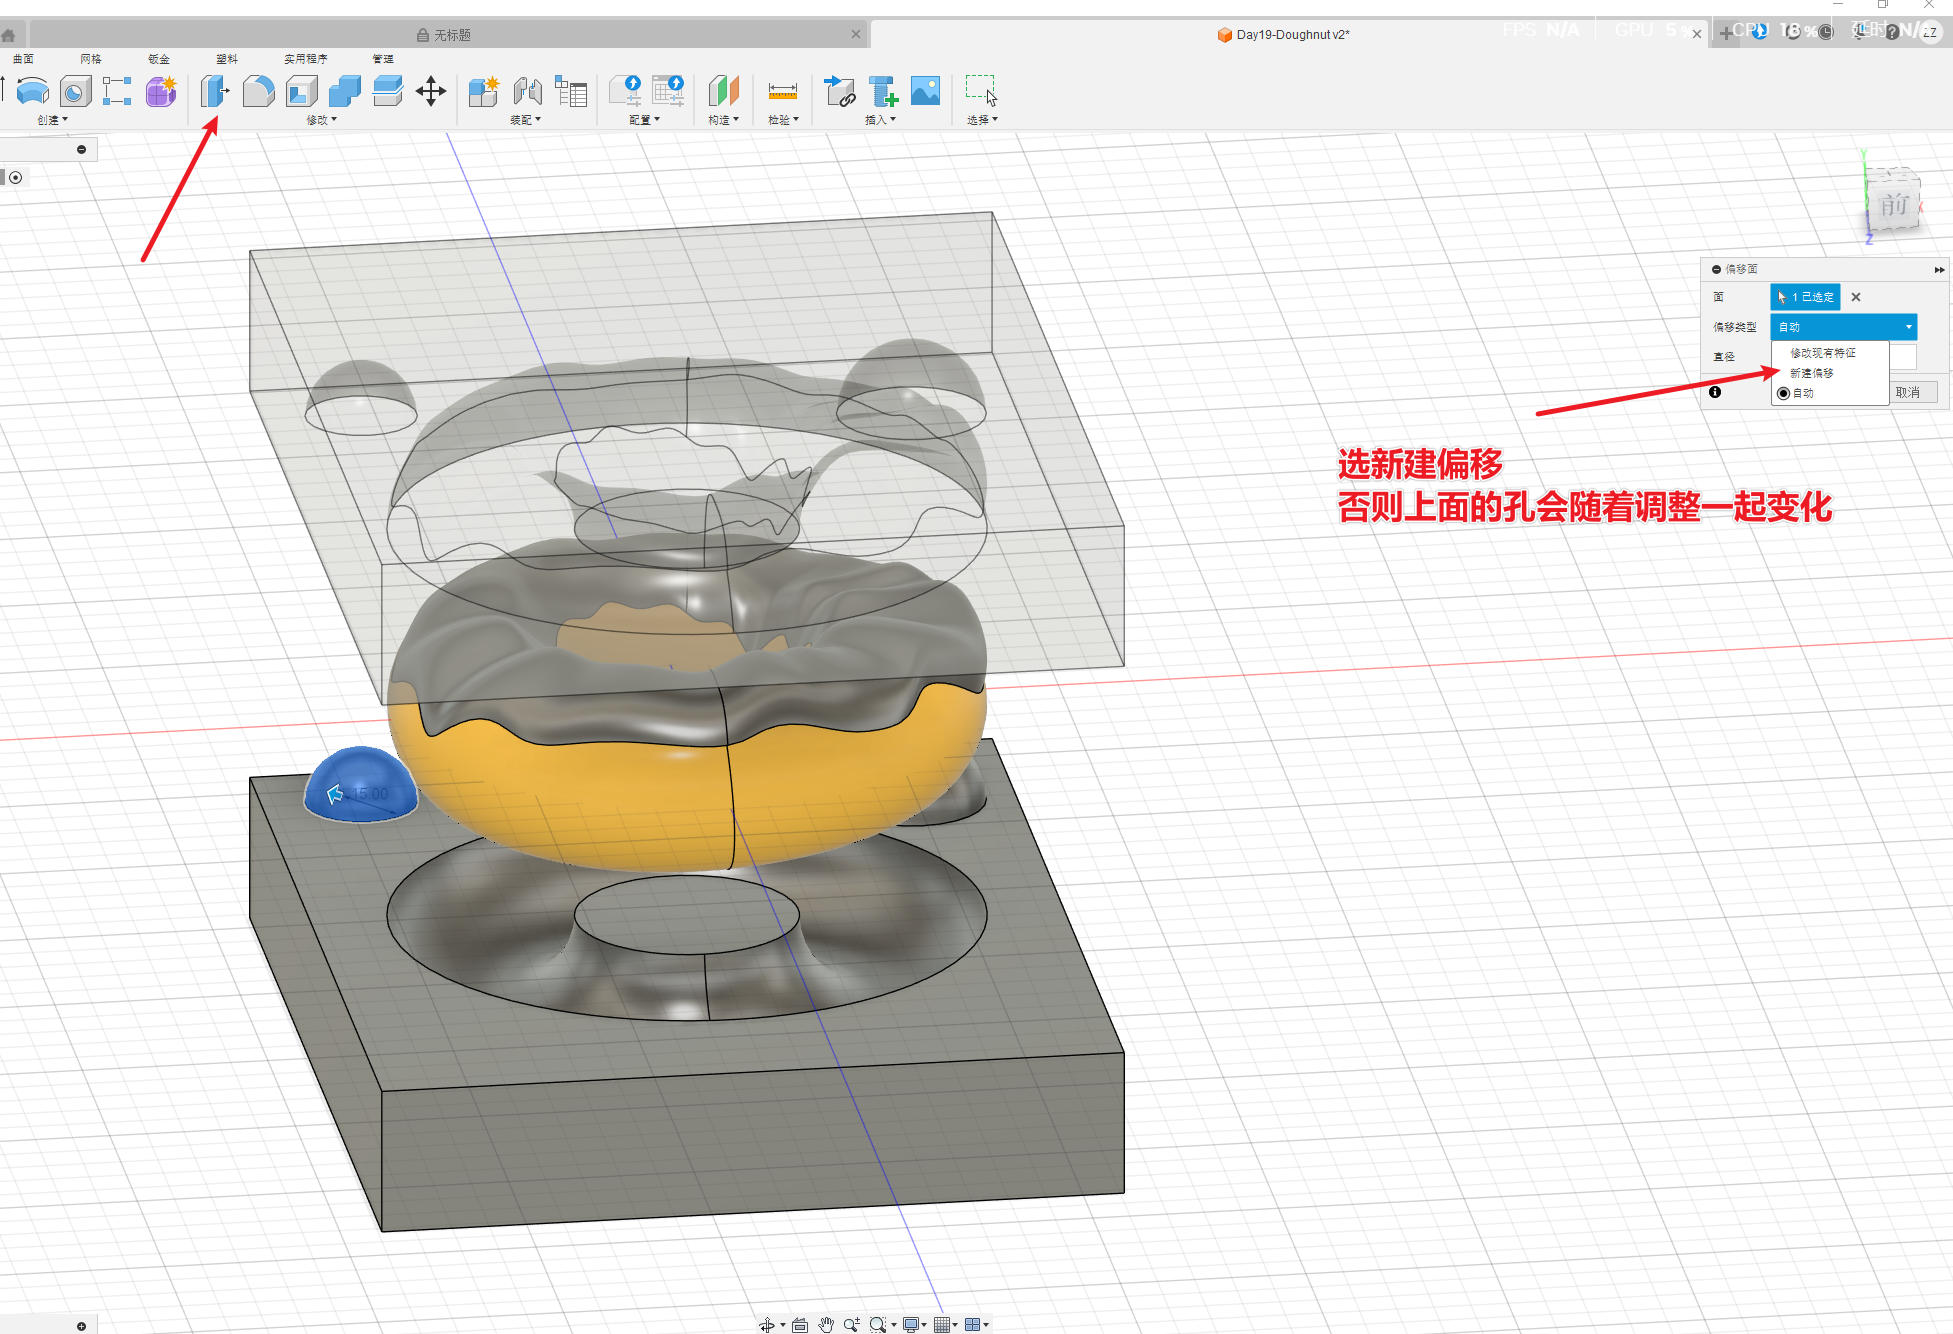The height and width of the screenshot is (1334, 1953).
Task: Choose 新建偏移 in offset type list
Action: click(1811, 373)
